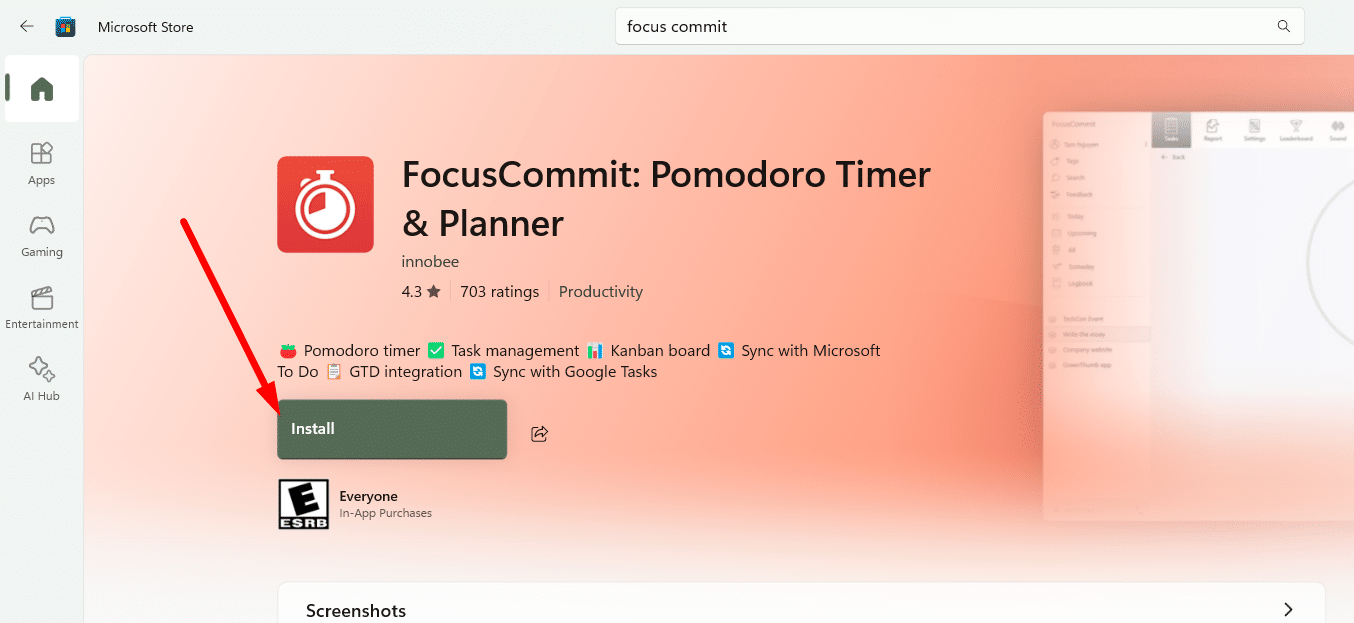
Task: Click the Microsoft Store logo icon
Action: tap(66, 27)
